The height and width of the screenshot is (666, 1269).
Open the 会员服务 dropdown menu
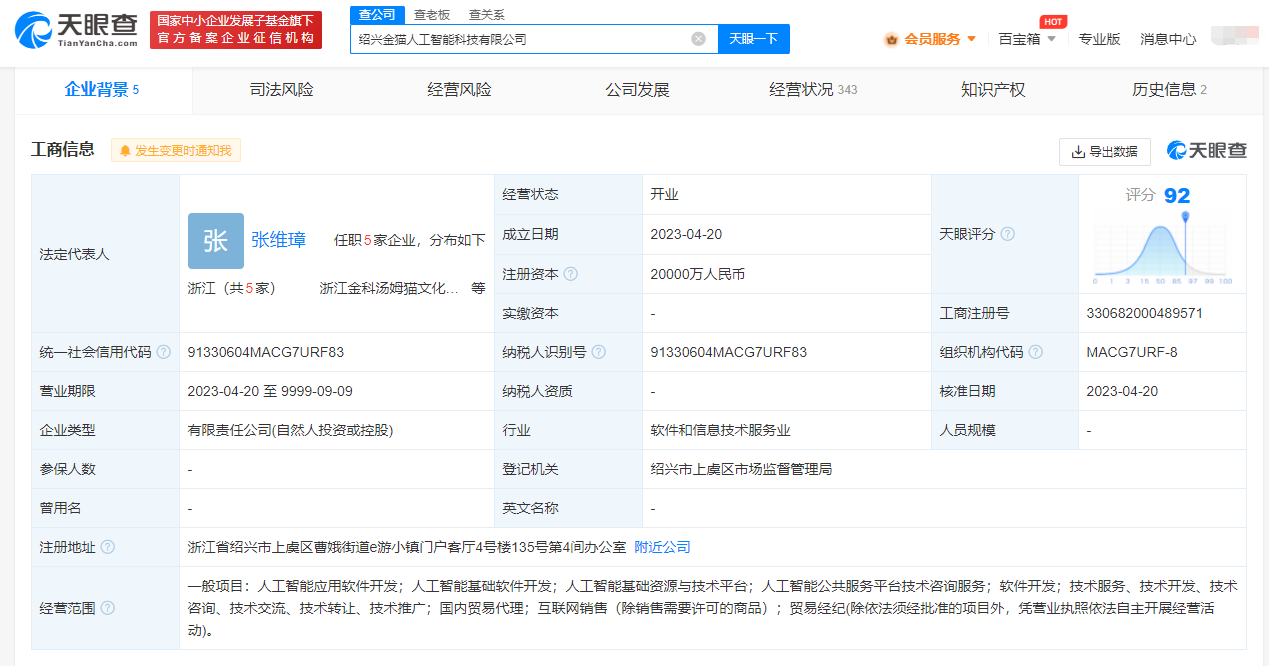click(x=931, y=39)
